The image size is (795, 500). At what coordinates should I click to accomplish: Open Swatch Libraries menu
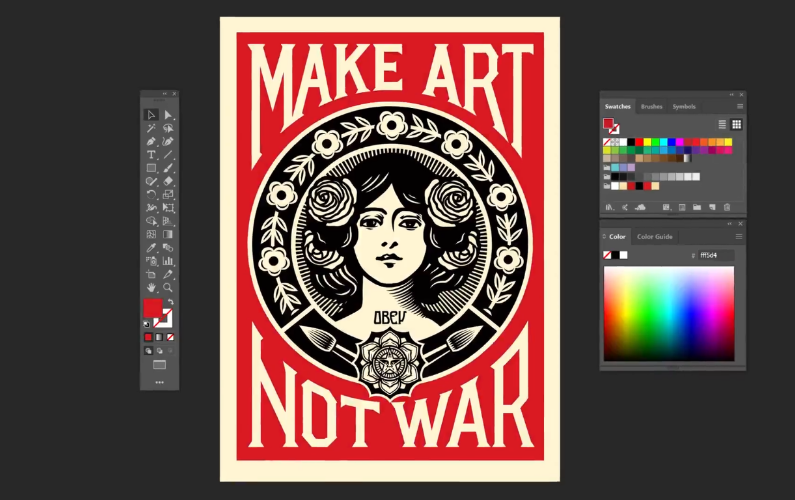(610, 207)
